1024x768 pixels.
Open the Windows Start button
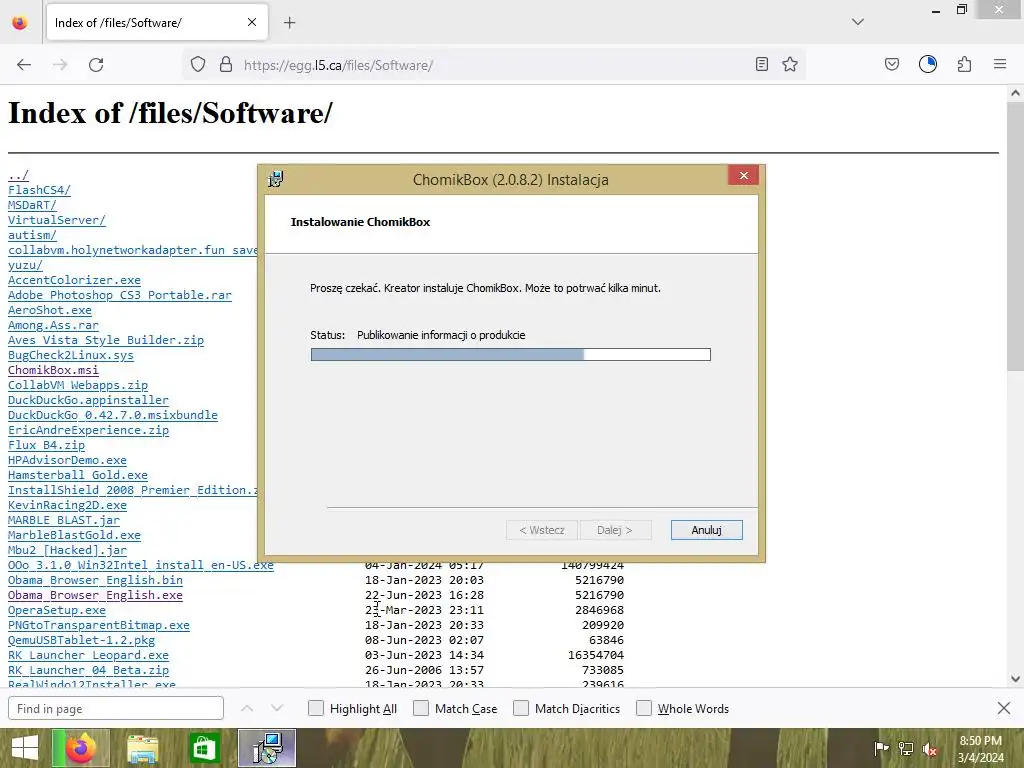pyautogui.click(x=25, y=748)
